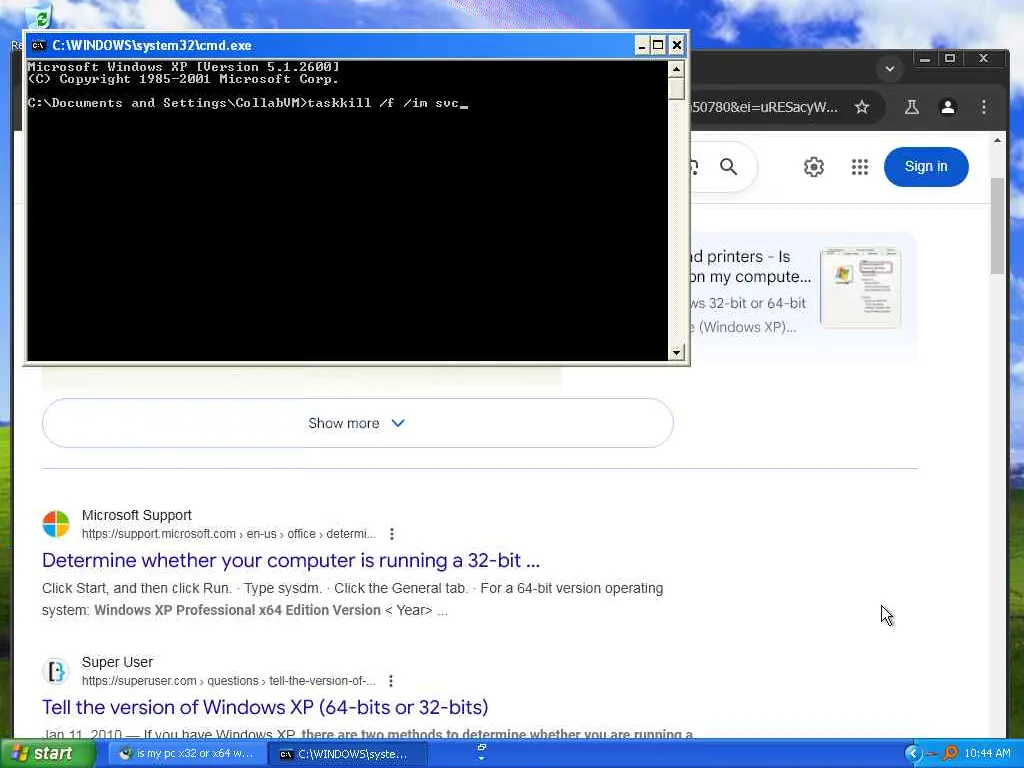Click Chrome address bar URL text

(x=764, y=107)
